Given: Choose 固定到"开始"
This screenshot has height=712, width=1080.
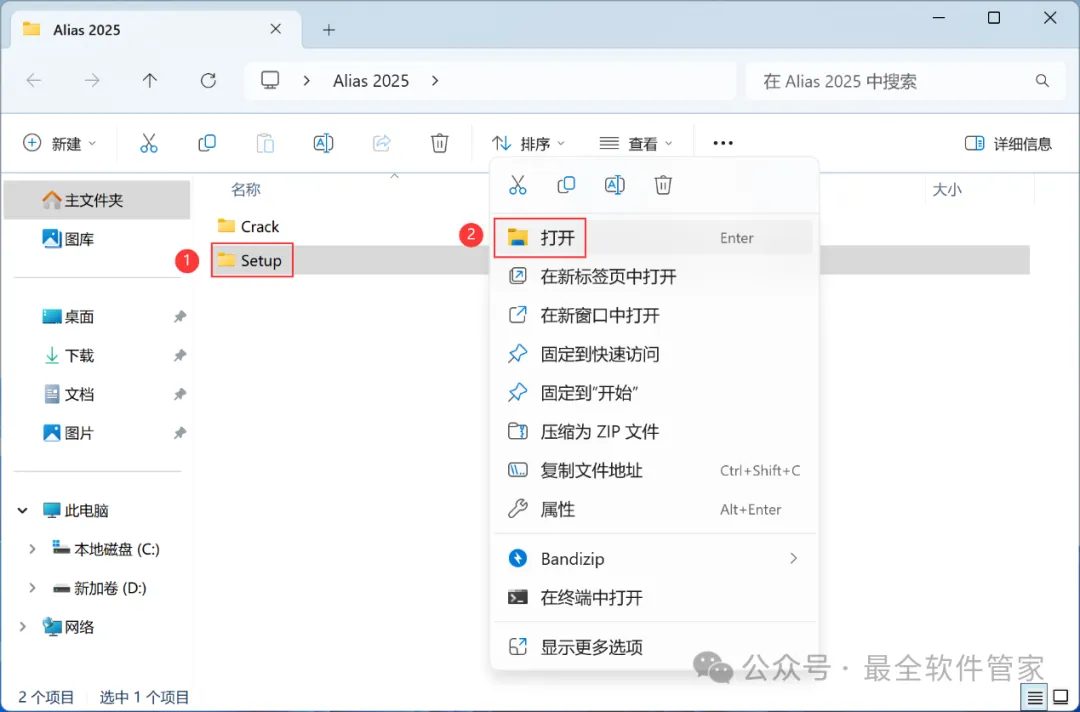Looking at the screenshot, I should [654, 393].
